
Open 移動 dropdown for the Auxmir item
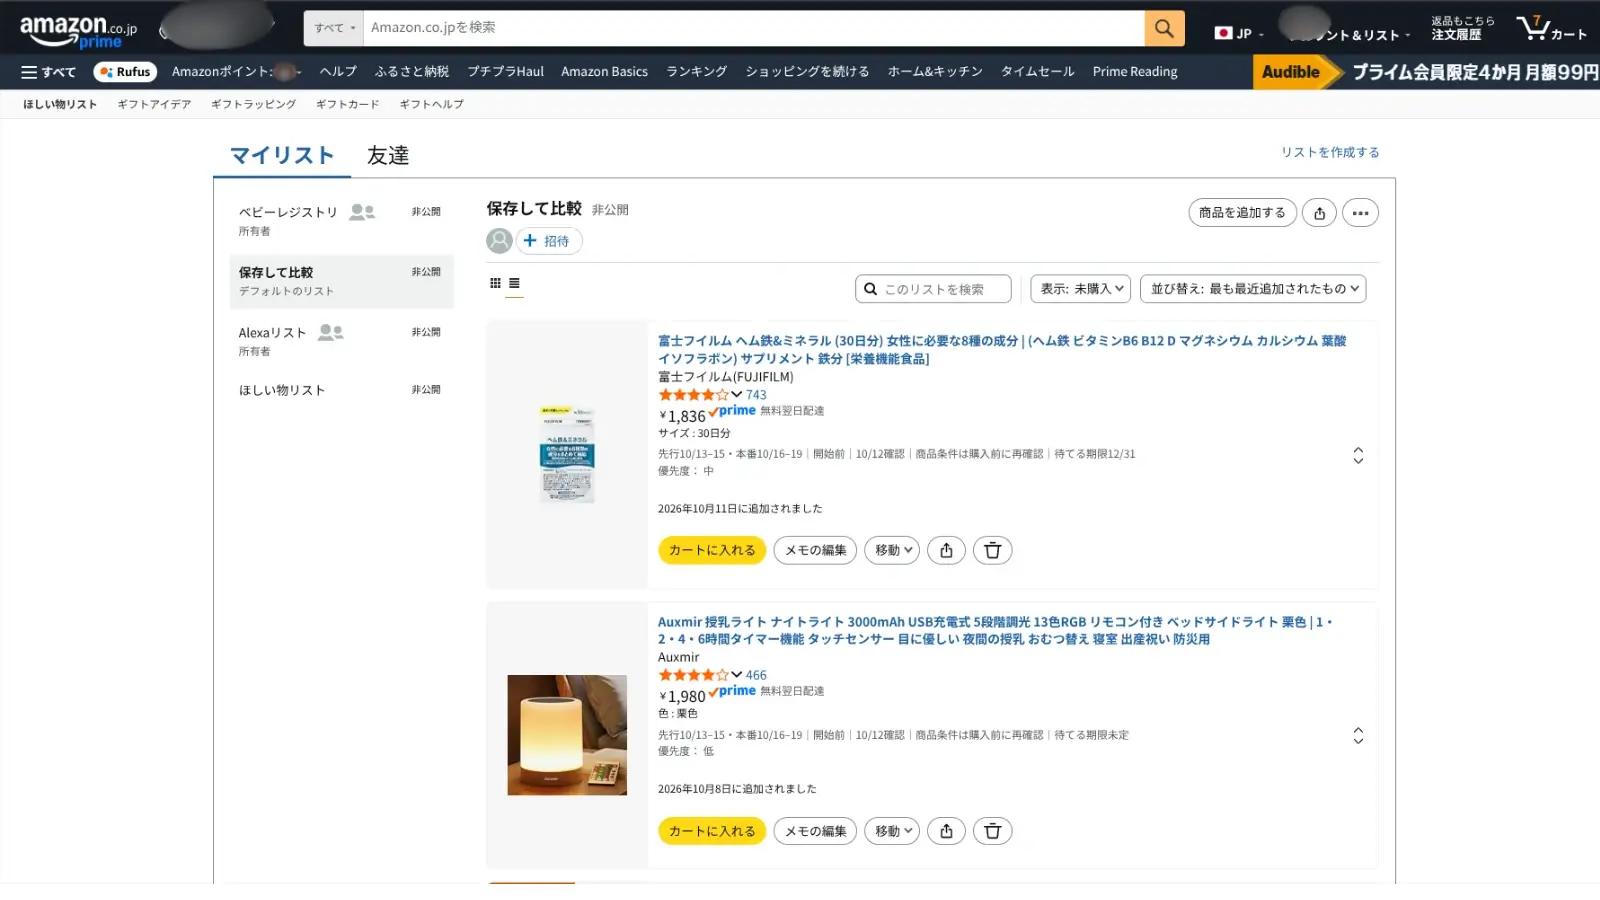pos(892,831)
